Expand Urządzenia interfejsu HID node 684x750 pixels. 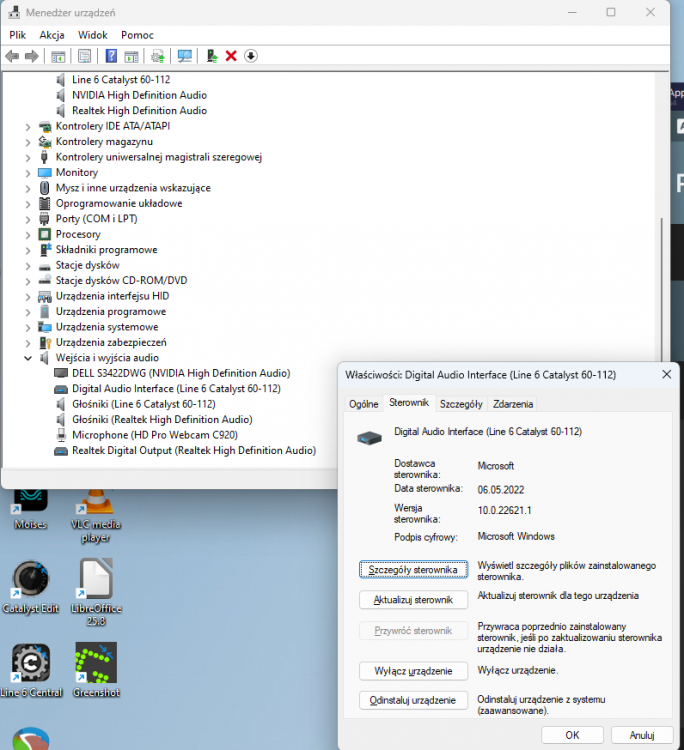tap(28, 296)
